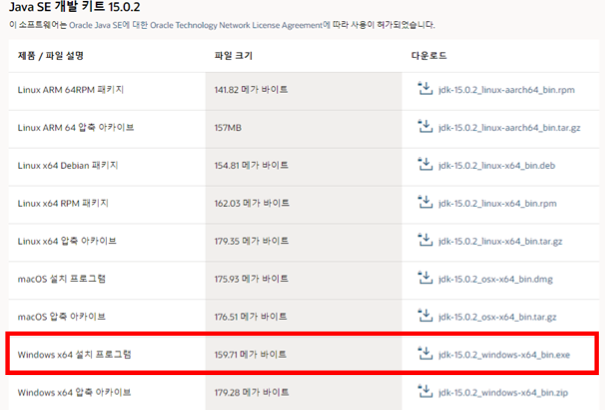Select the macOS 압축 아카이브 label
Screen dimensions: 605x410
(x=62, y=316)
